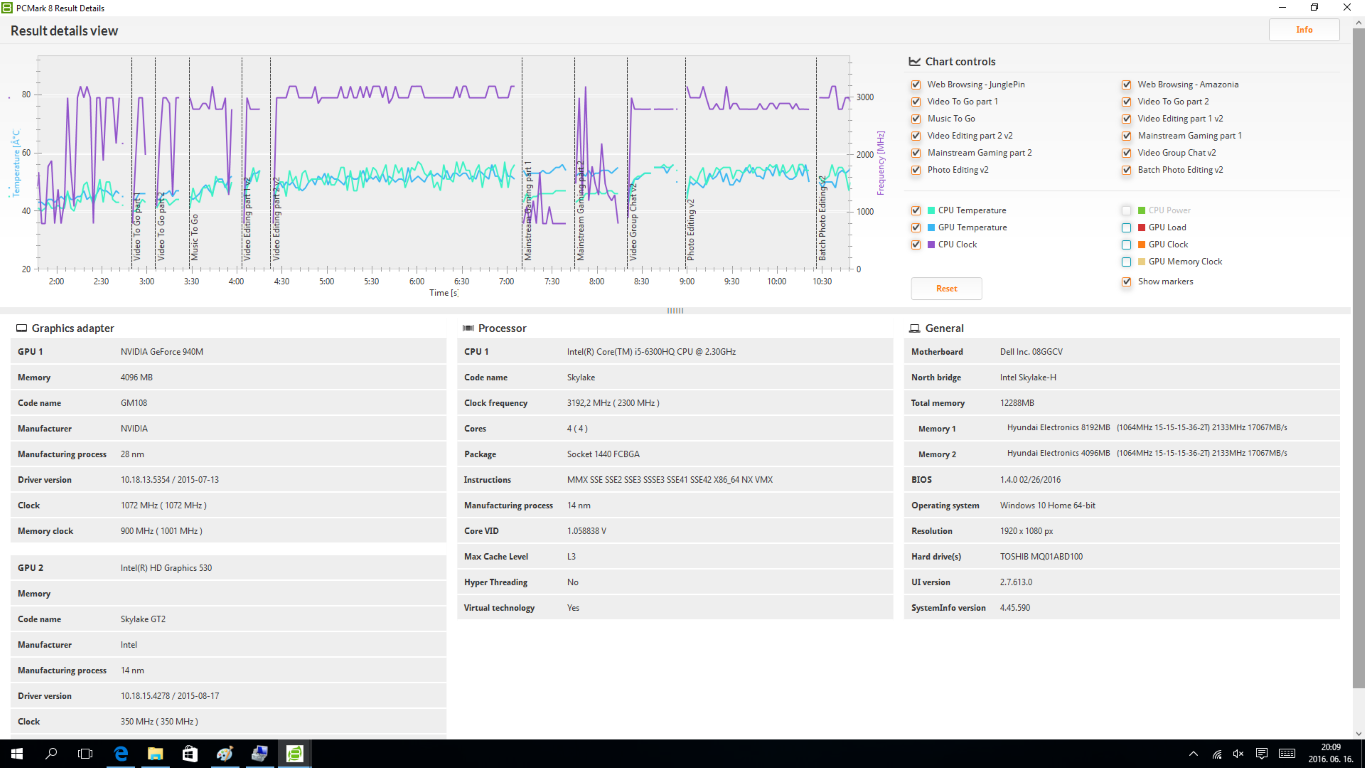Uncheck the Music To Go checkbox

click(916, 119)
